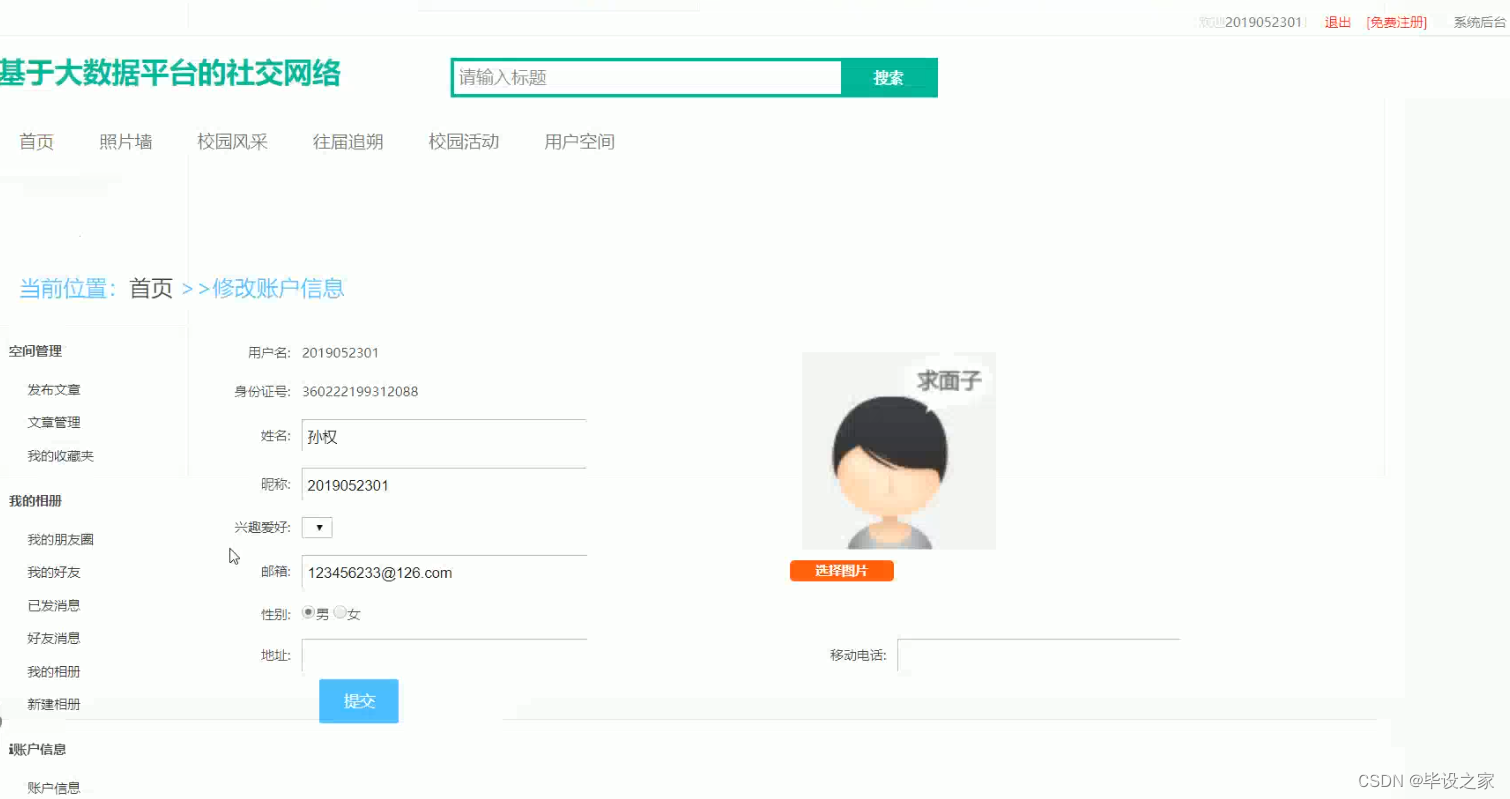The height and width of the screenshot is (799, 1510).
Task: Visit 我的收藏夹 favorites
Action: pyautogui.click(x=60, y=455)
